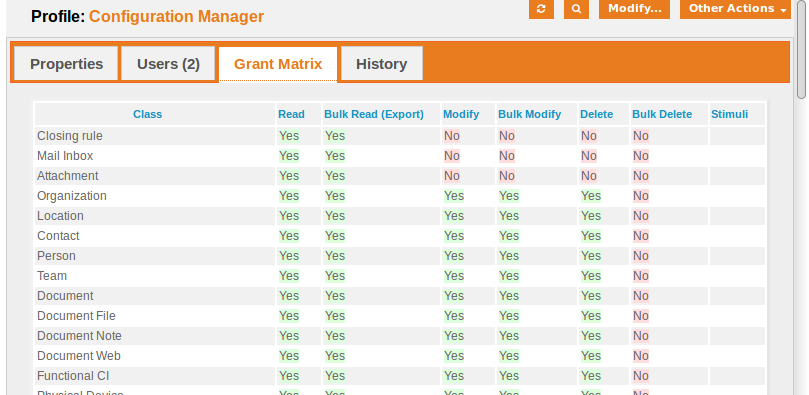Viewport: 809px width, 395px height.
Task: Switch to the Properties tab
Action: point(66,64)
